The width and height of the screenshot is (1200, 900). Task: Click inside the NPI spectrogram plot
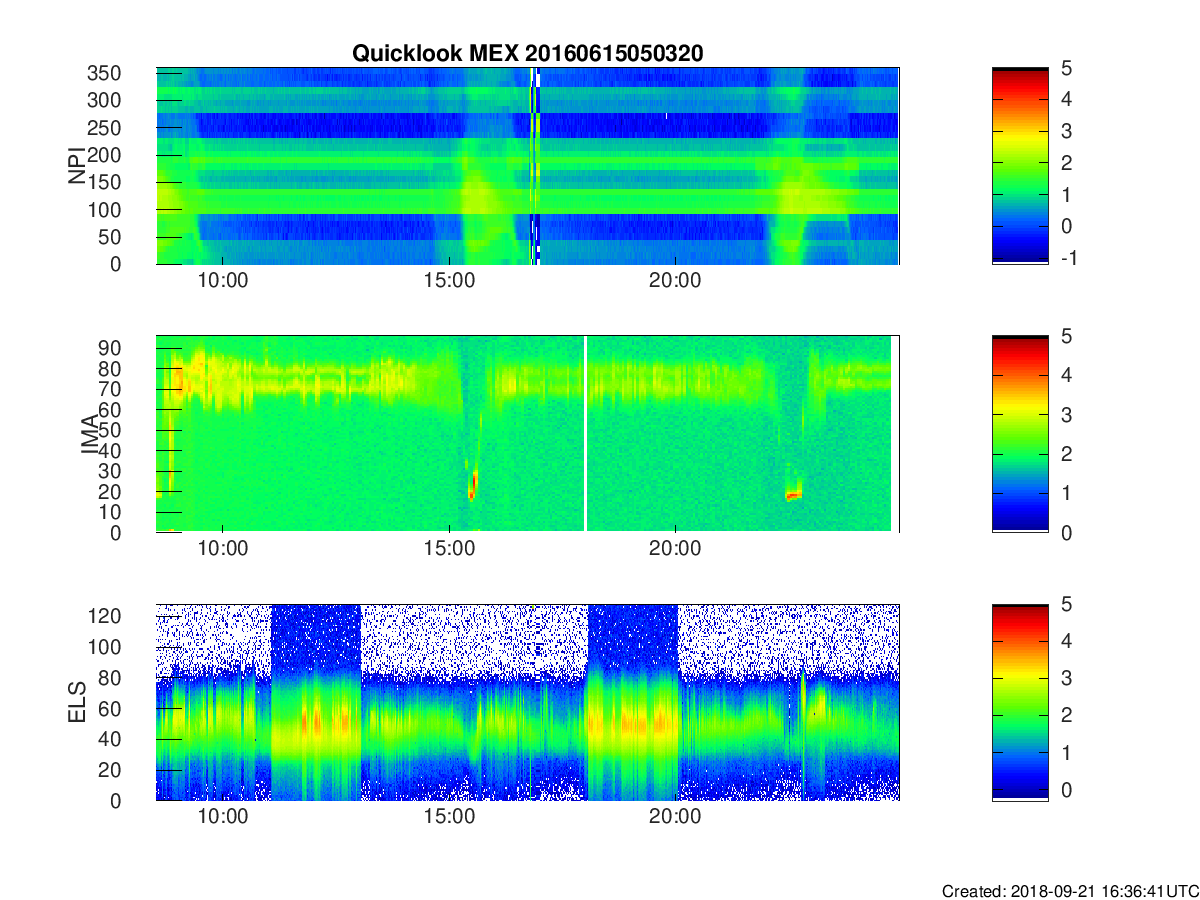click(x=527, y=166)
